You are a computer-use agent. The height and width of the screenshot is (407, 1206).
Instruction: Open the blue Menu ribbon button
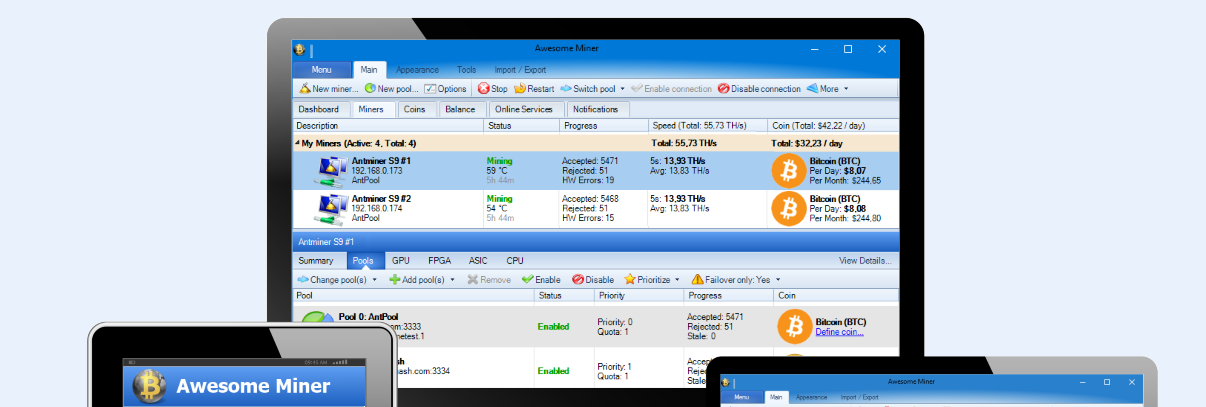click(x=322, y=70)
